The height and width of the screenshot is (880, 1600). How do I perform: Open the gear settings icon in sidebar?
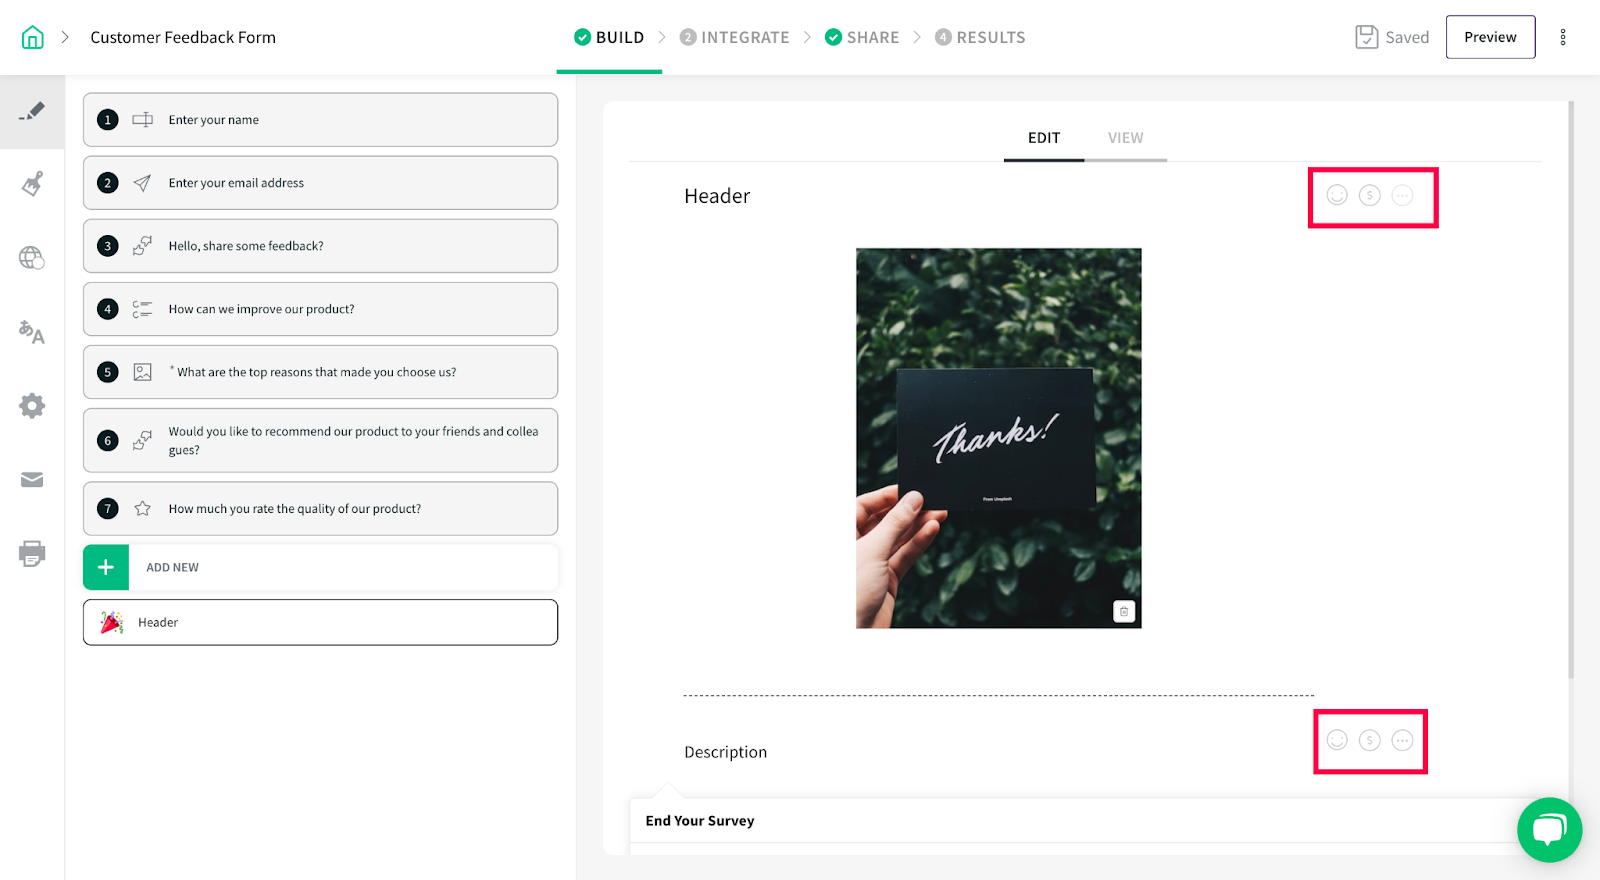click(32, 406)
